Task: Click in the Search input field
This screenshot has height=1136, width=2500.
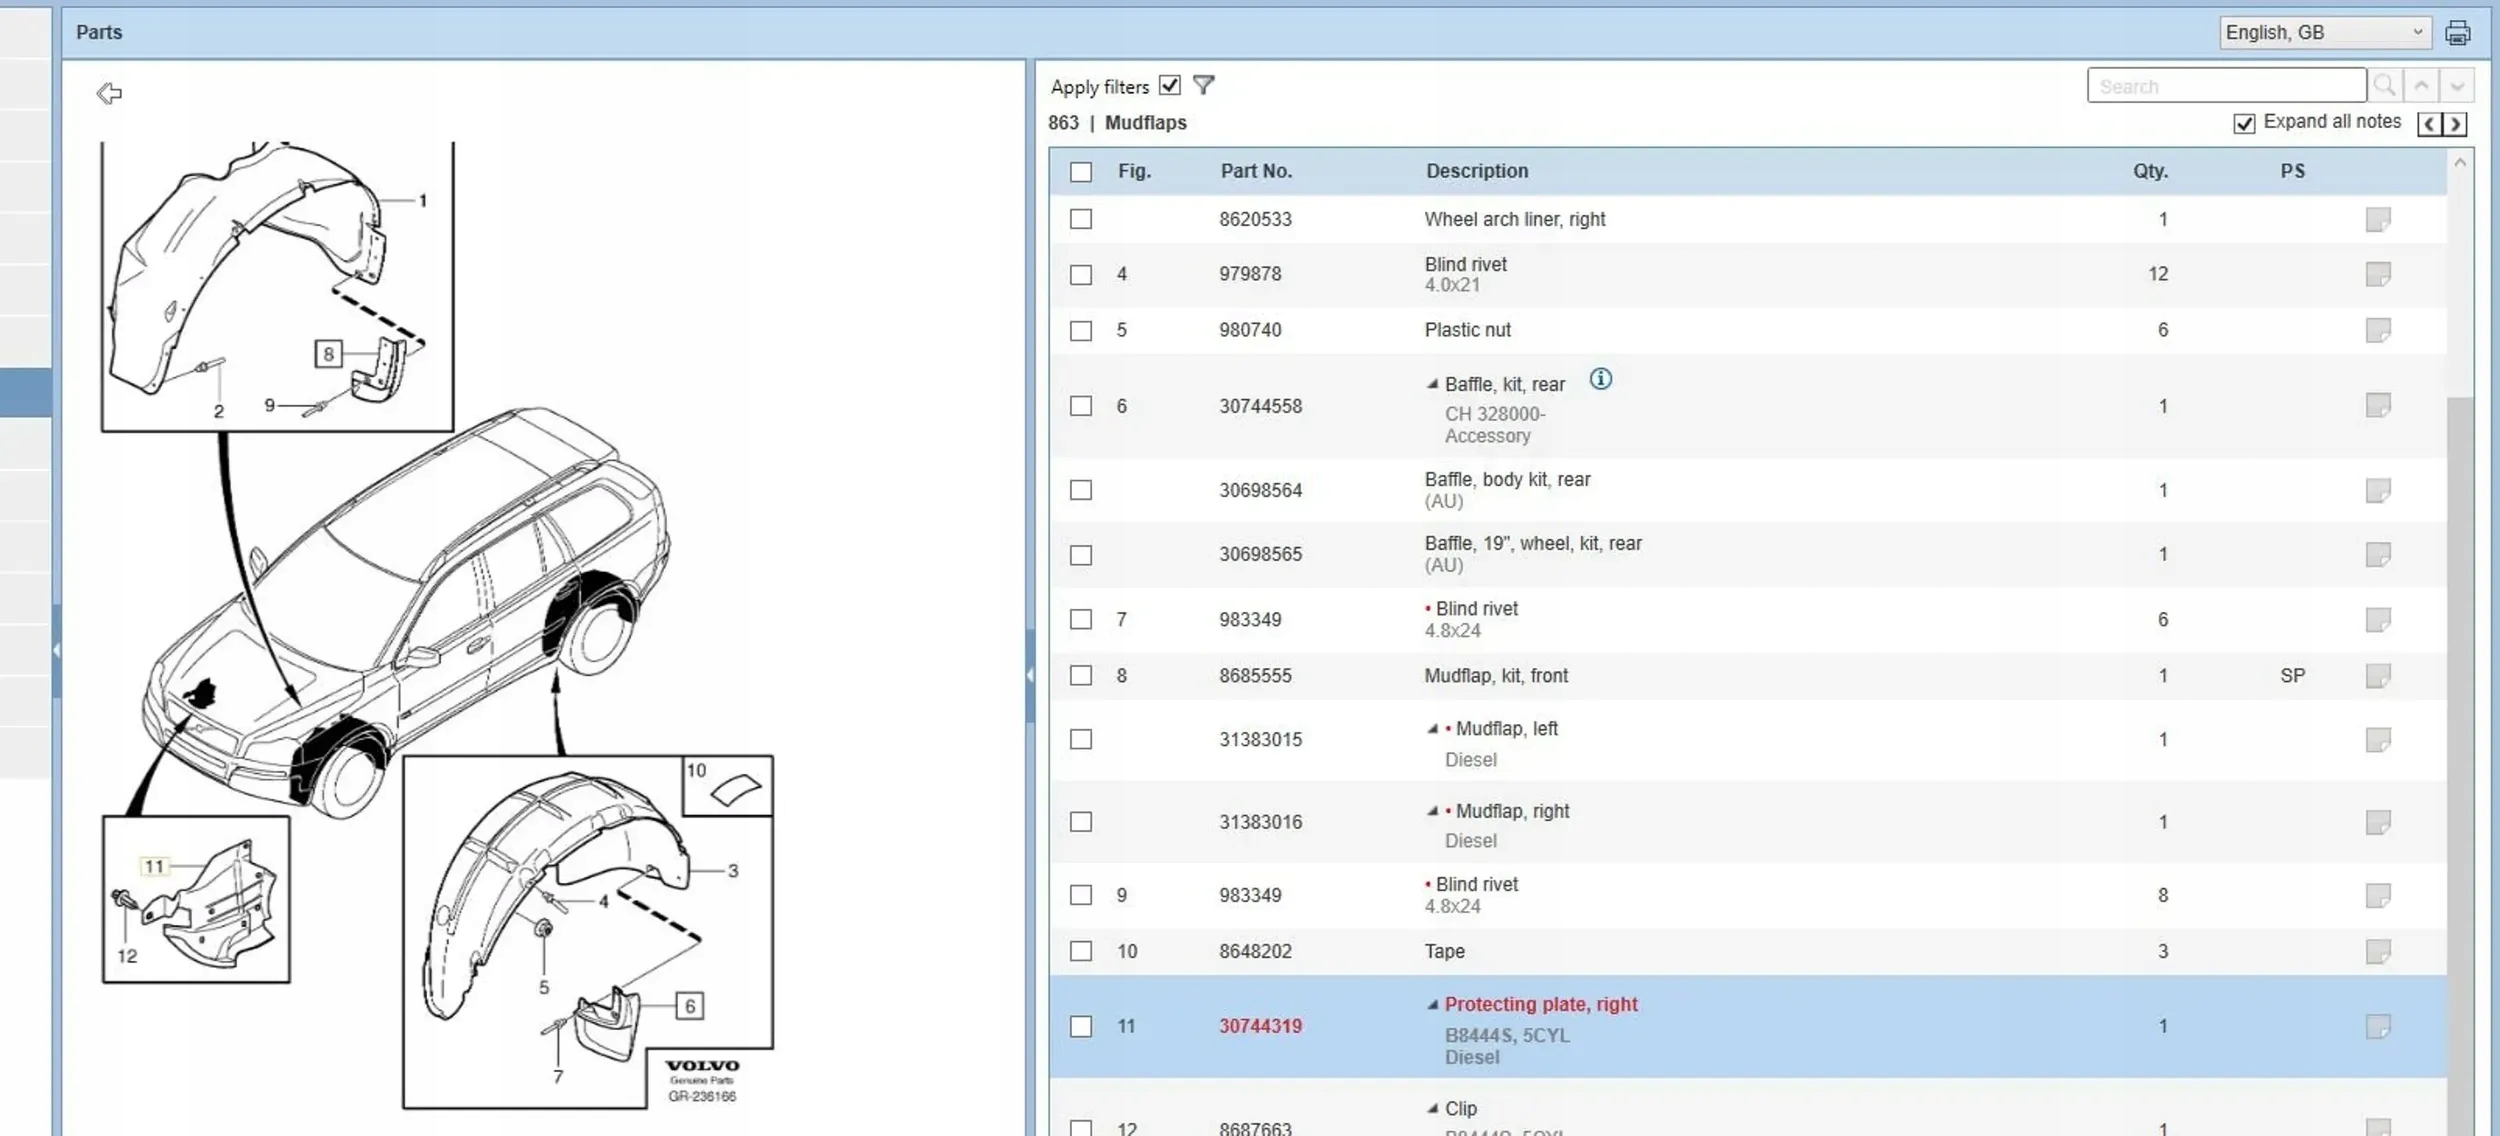Action: (2226, 86)
